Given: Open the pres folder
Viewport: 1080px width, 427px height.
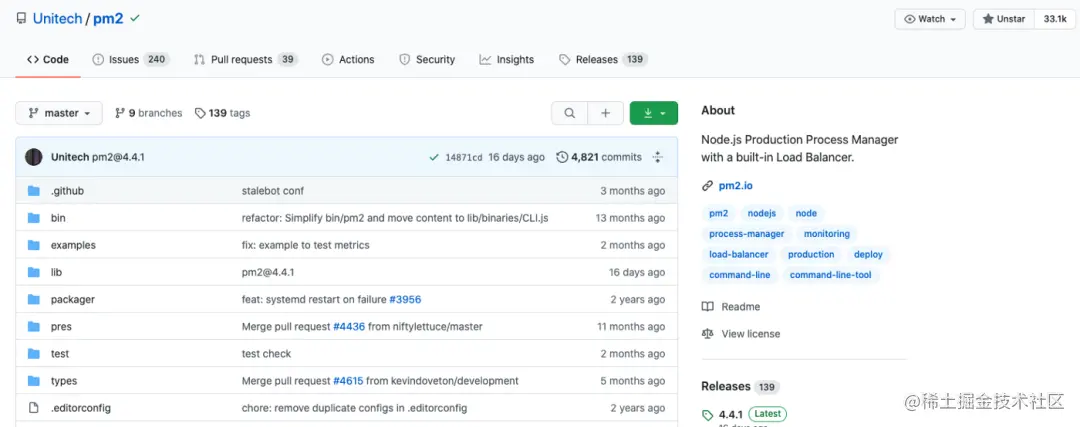Looking at the screenshot, I should click(x=61, y=326).
